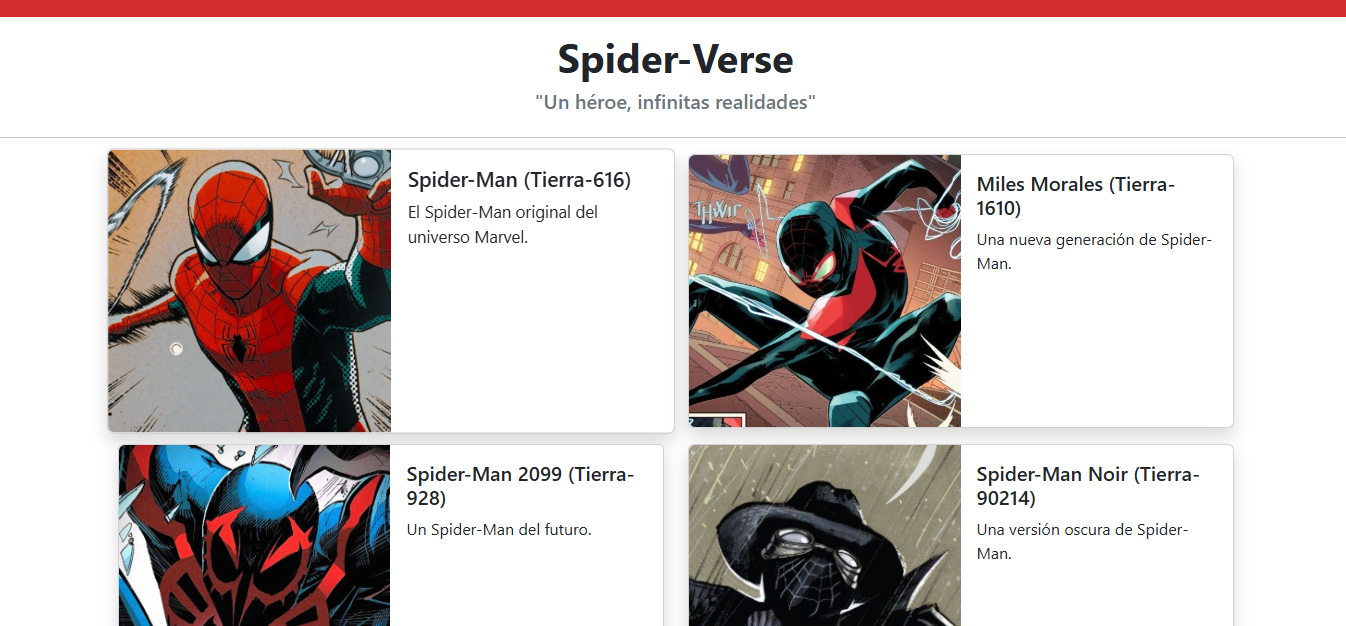Open the Miles Morales comic artwork
Screen dimensions: 1346x626
click(x=825, y=291)
